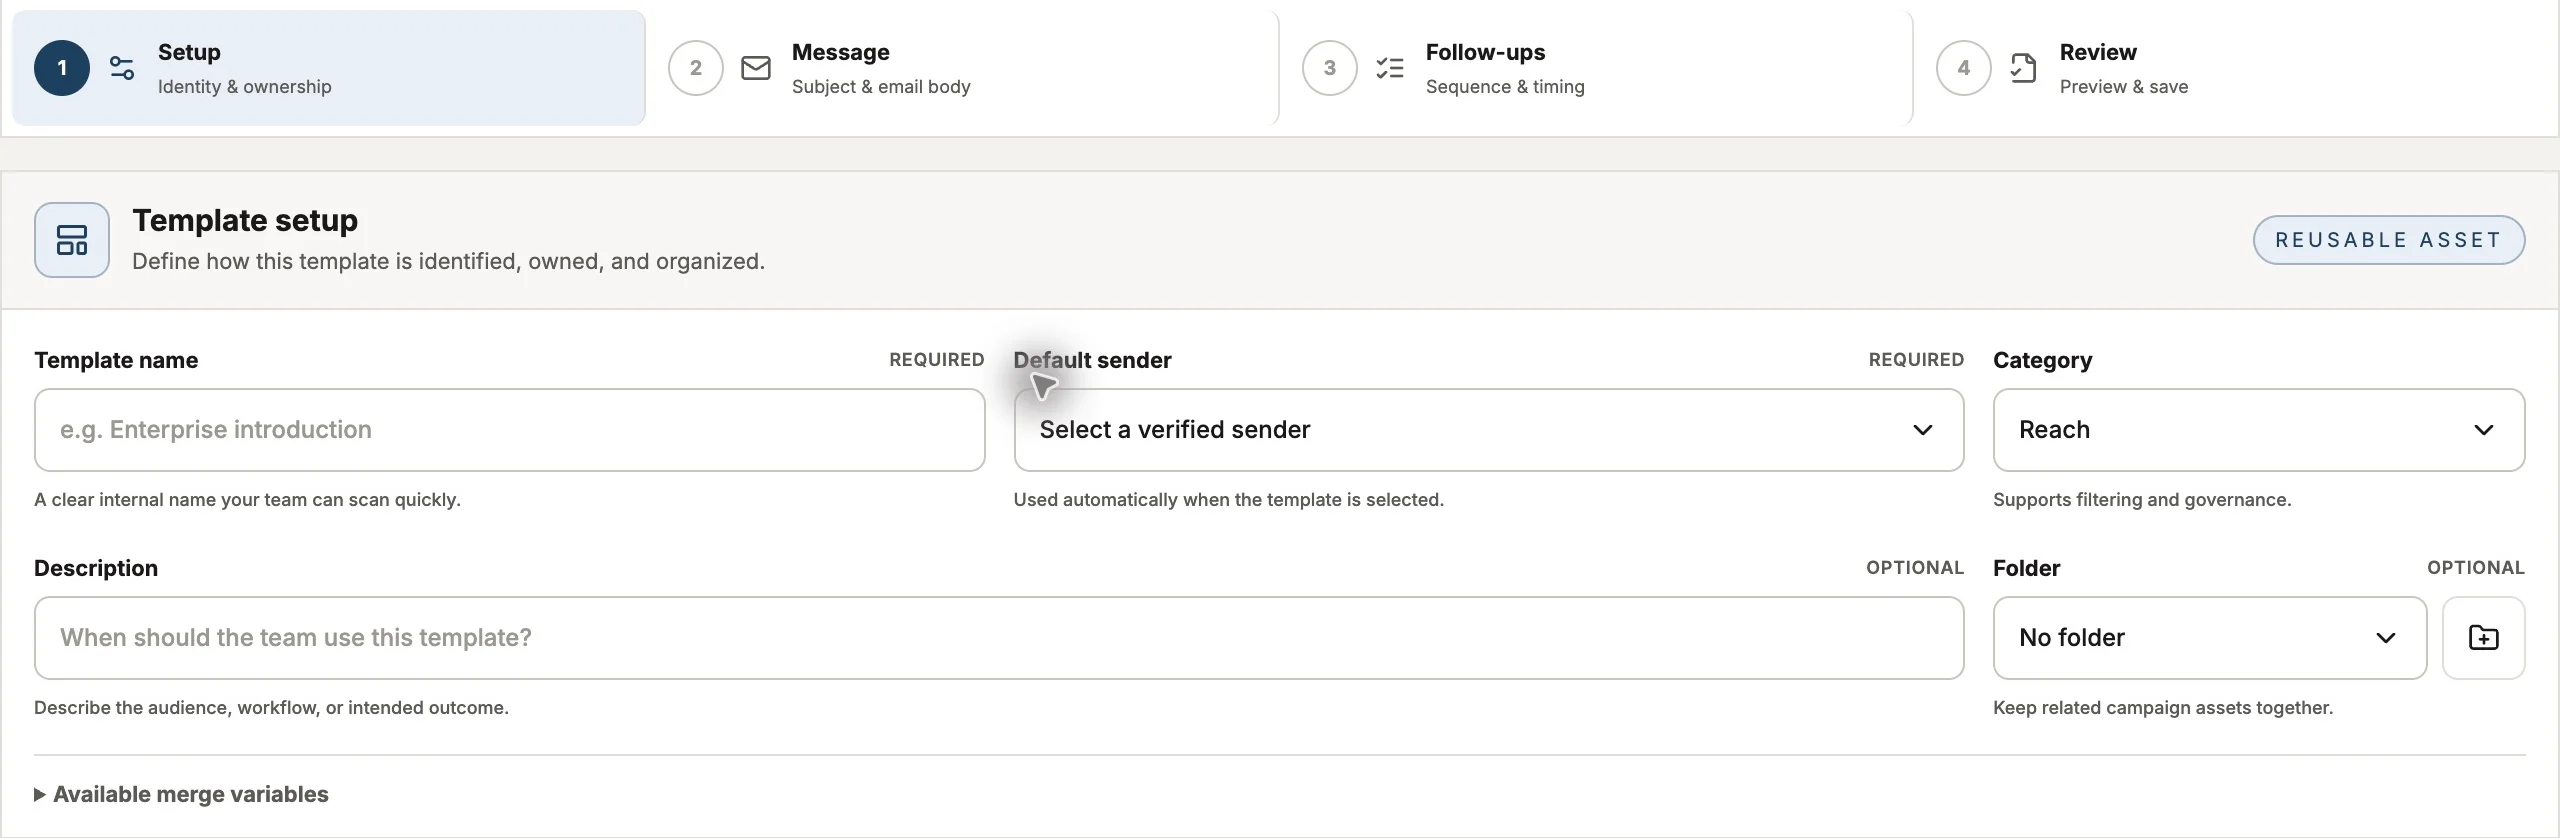Viewport: 2560px width, 838px height.
Task: Click the Template name label
Action: click(x=116, y=360)
